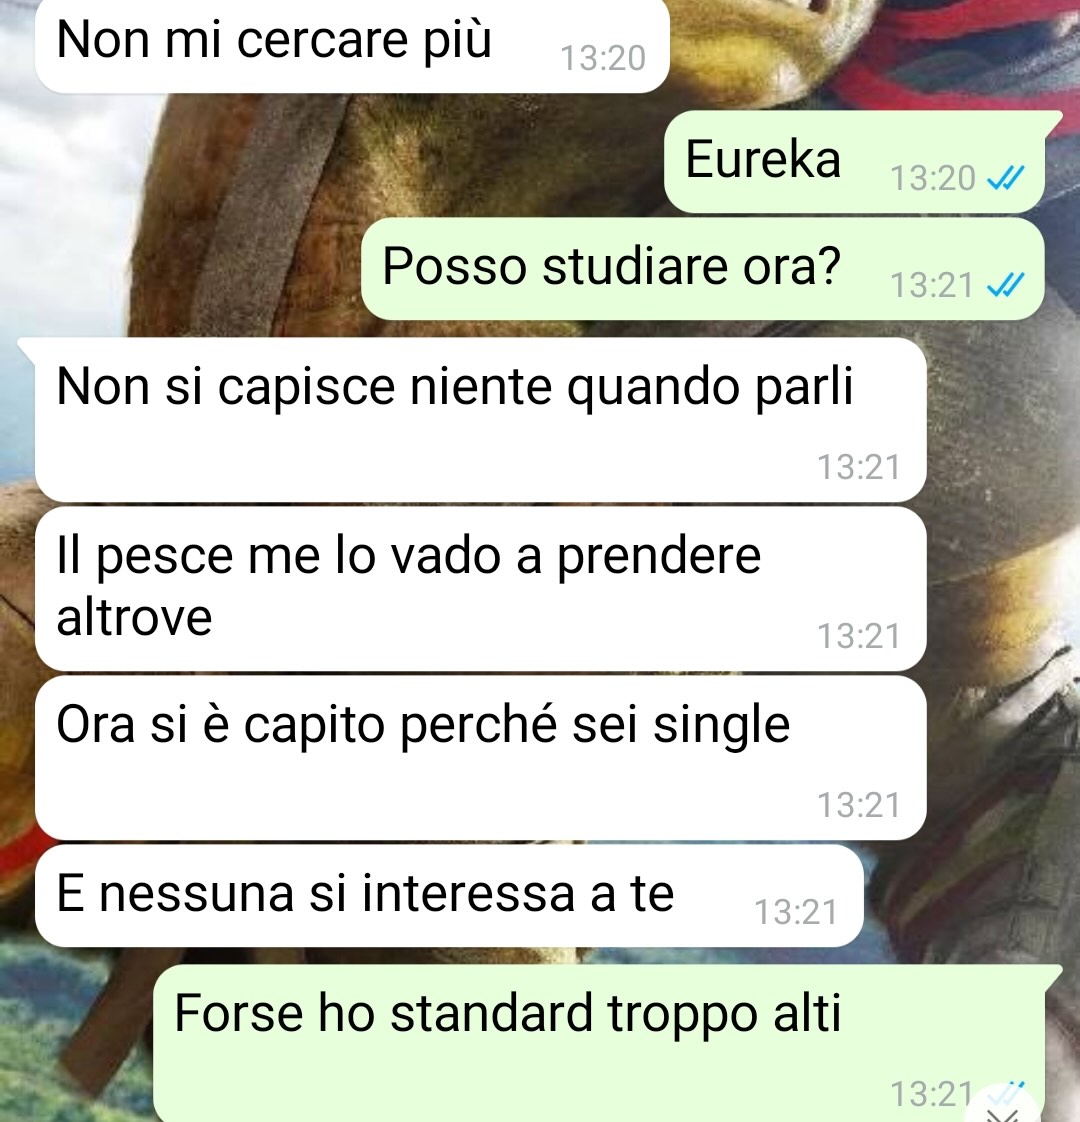Viewport: 1080px width, 1122px height.
Task: Tap message Non si capisce niente quando parli
Action: tap(481, 420)
